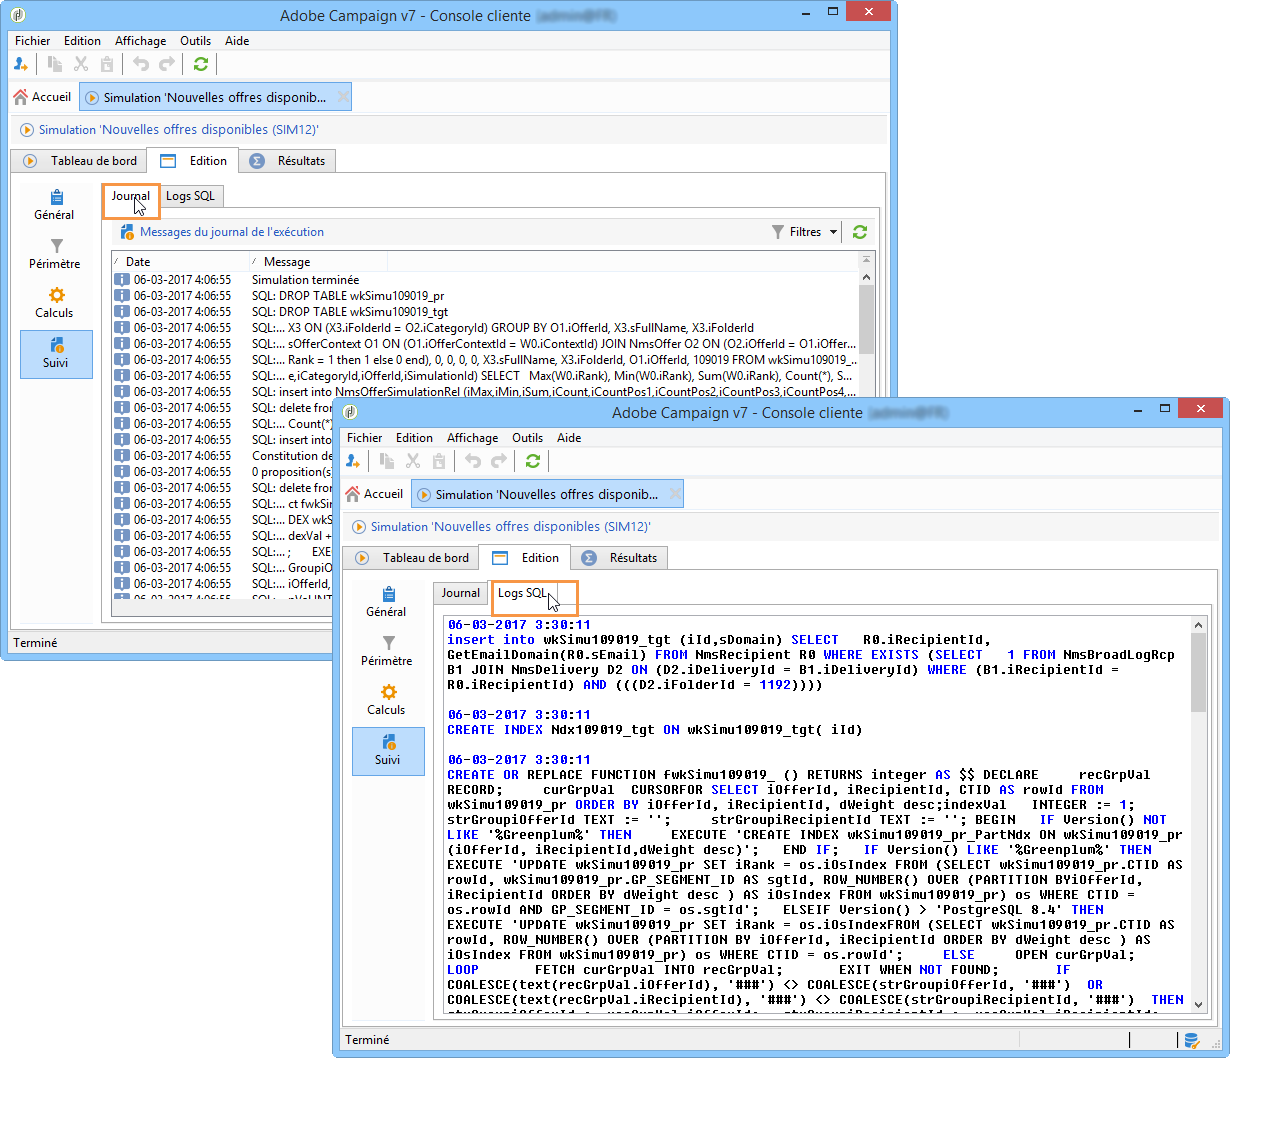The width and height of the screenshot is (1261, 1122).
Task: Open Tableau de bord tab in front window
Action: pyautogui.click(x=411, y=558)
